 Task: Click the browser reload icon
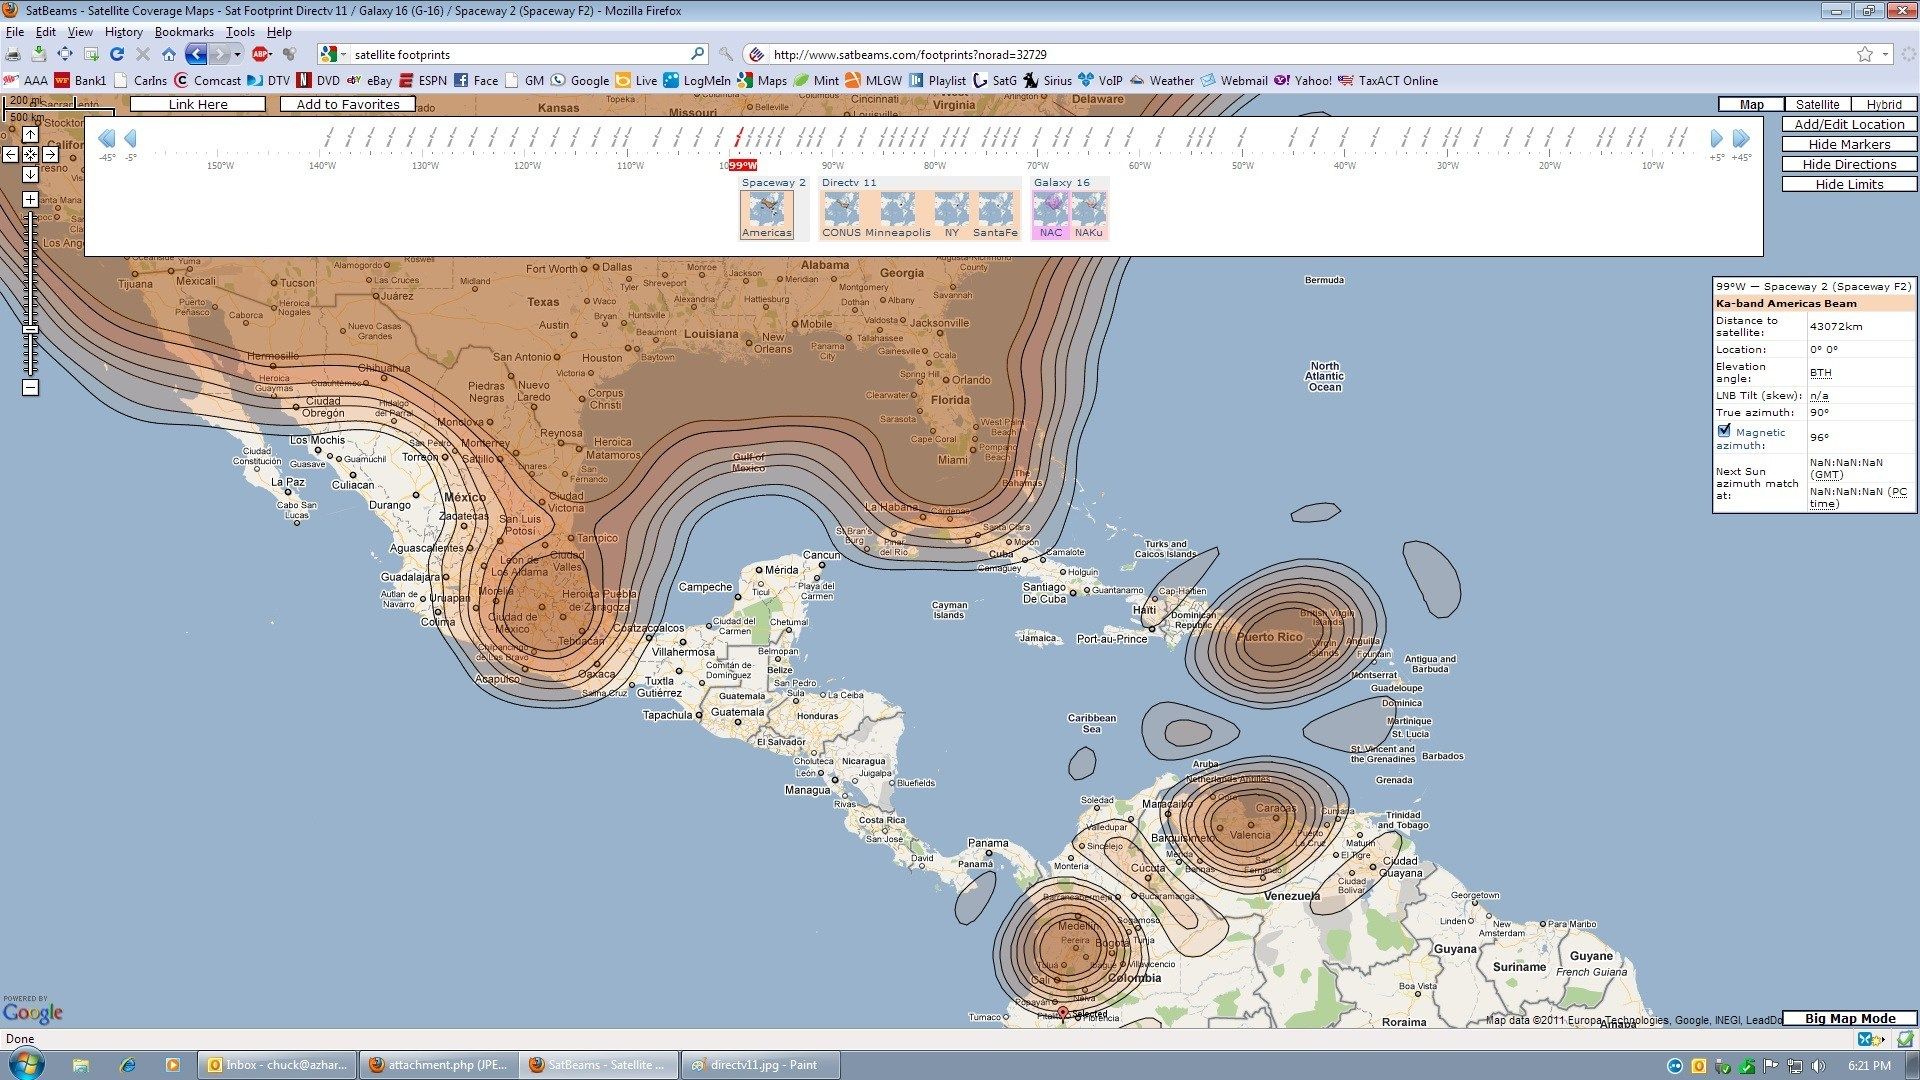(x=117, y=54)
